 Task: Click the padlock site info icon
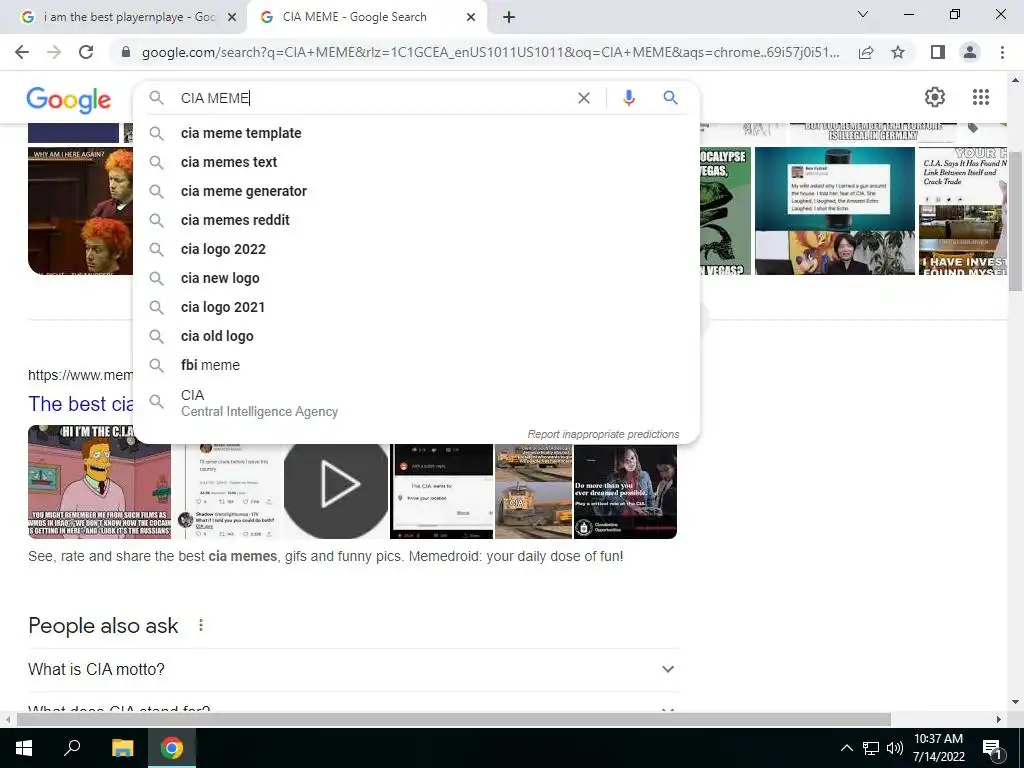(x=126, y=52)
